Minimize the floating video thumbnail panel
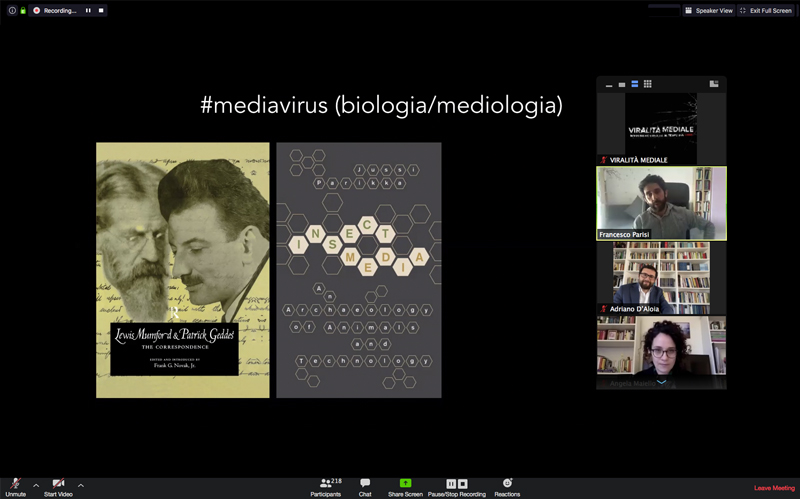800x499 pixels. (x=609, y=85)
